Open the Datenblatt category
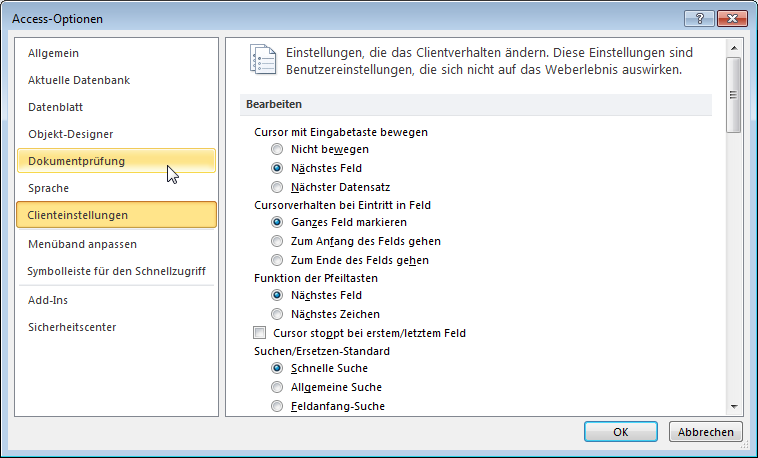 [56, 107]
